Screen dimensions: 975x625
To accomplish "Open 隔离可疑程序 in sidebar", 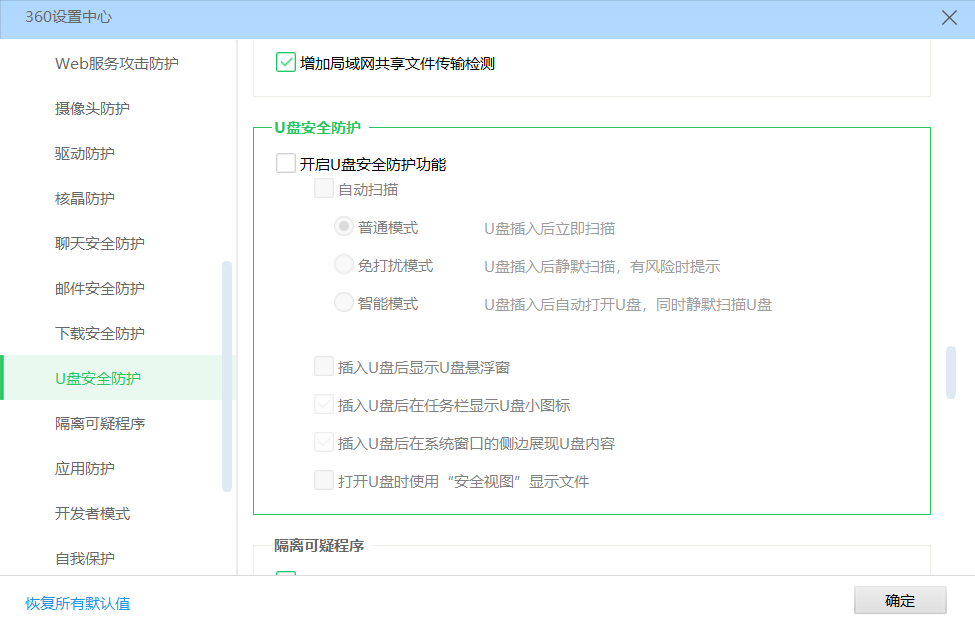I will (x=99, y=424).
